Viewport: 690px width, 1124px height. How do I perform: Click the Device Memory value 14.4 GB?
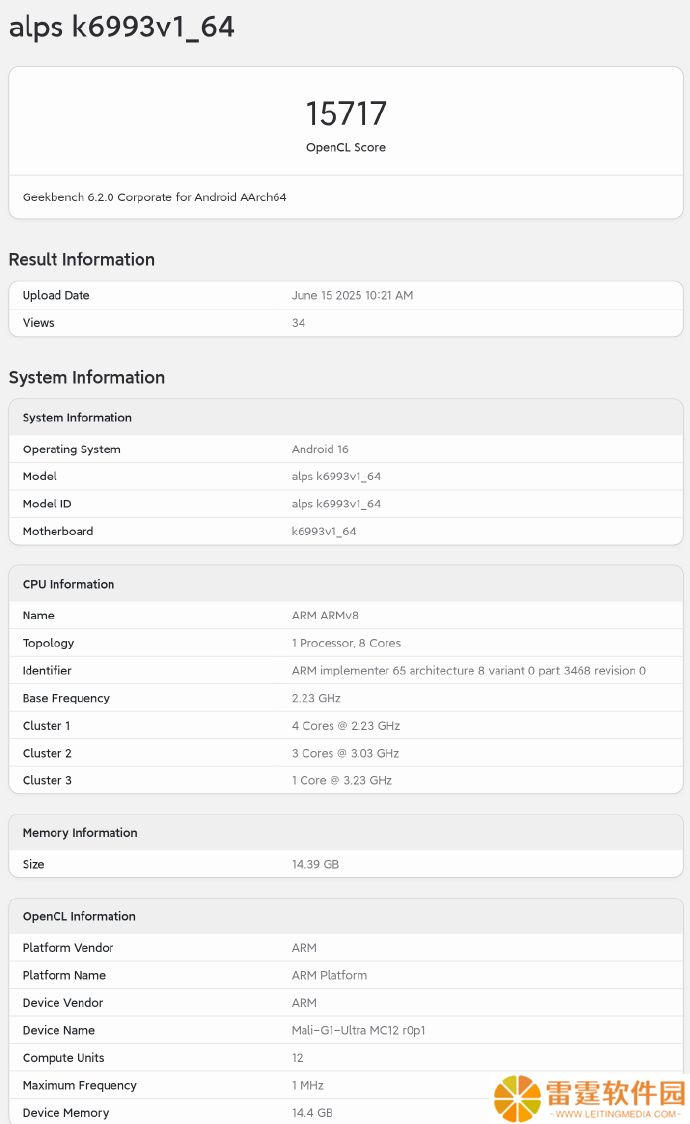312,1113
